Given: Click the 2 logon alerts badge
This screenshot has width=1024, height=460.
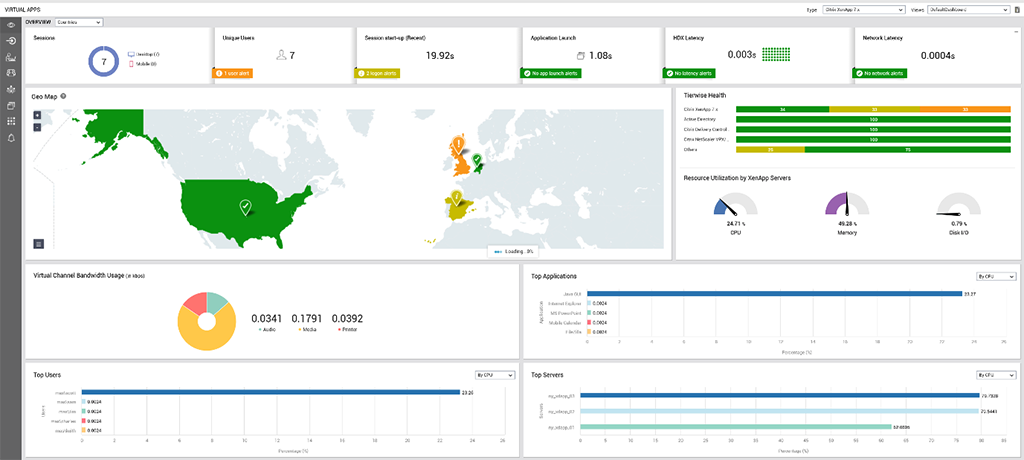Looking at the screenshot, I should (377, 74).
